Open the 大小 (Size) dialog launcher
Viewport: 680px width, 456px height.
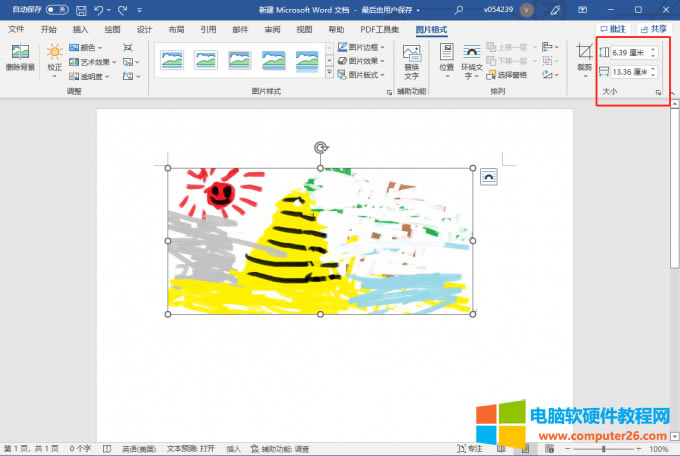(x=658, y=92)
